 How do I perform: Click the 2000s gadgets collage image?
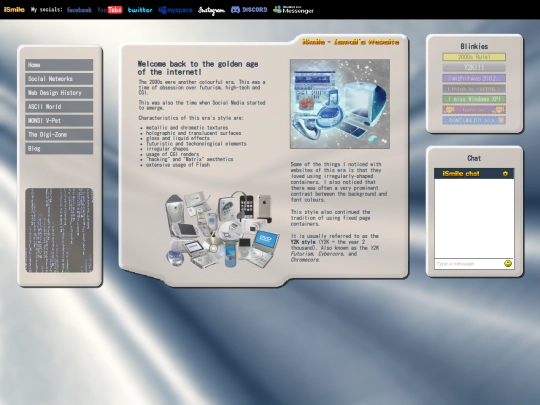click(222, 229)
